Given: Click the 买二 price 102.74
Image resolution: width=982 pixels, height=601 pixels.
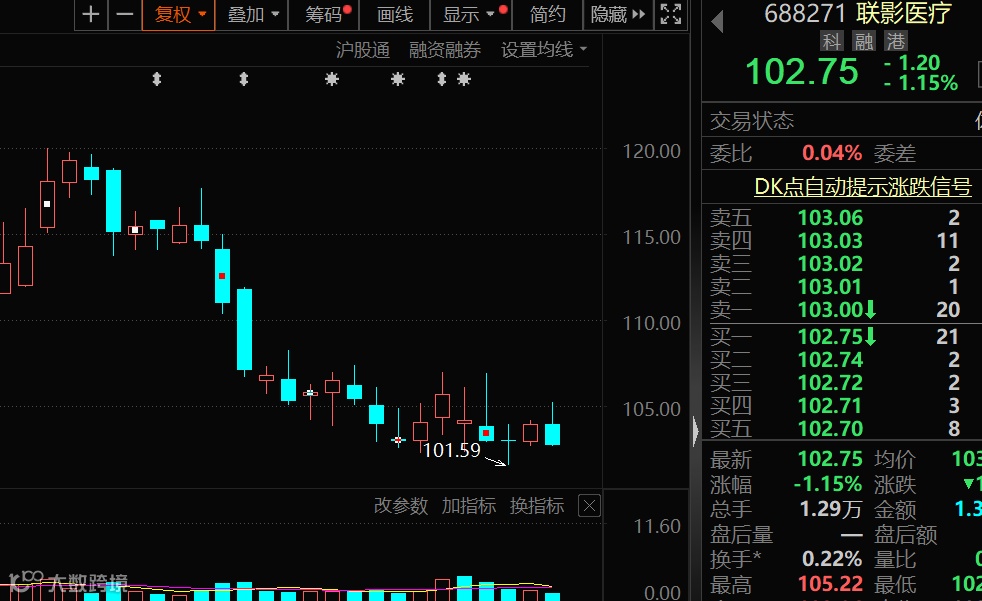Looking at the screenshot, I should [x=830, y=360].
